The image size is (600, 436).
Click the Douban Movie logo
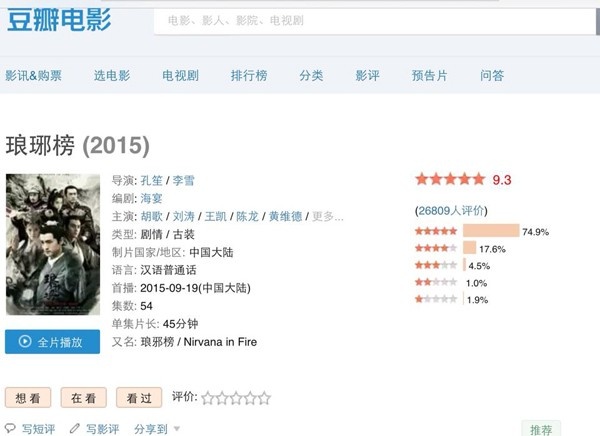coord(59,20)
